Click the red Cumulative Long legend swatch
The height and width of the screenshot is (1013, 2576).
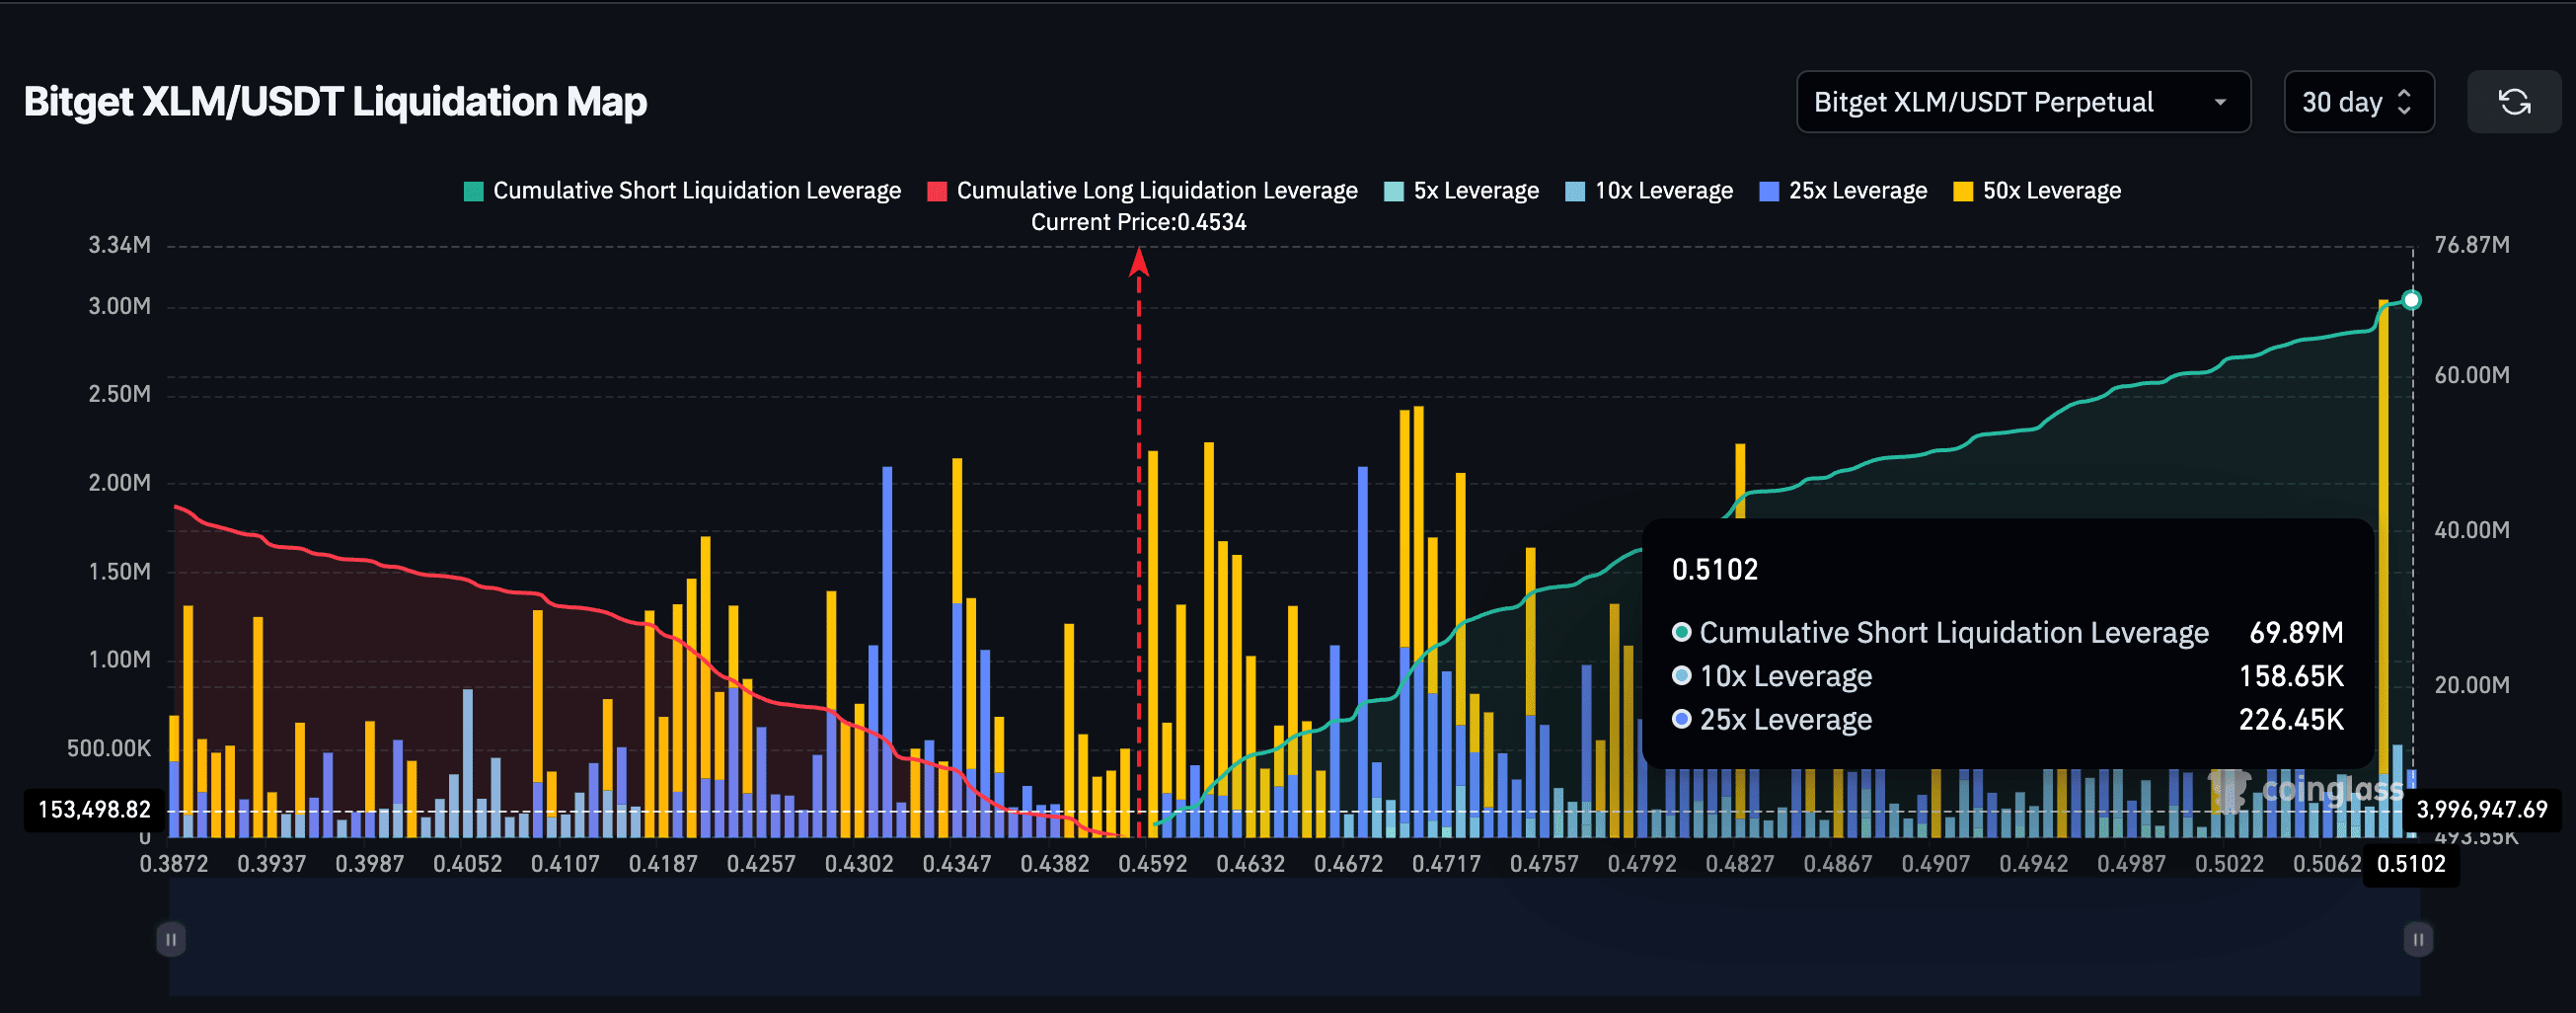pos(937,191)
